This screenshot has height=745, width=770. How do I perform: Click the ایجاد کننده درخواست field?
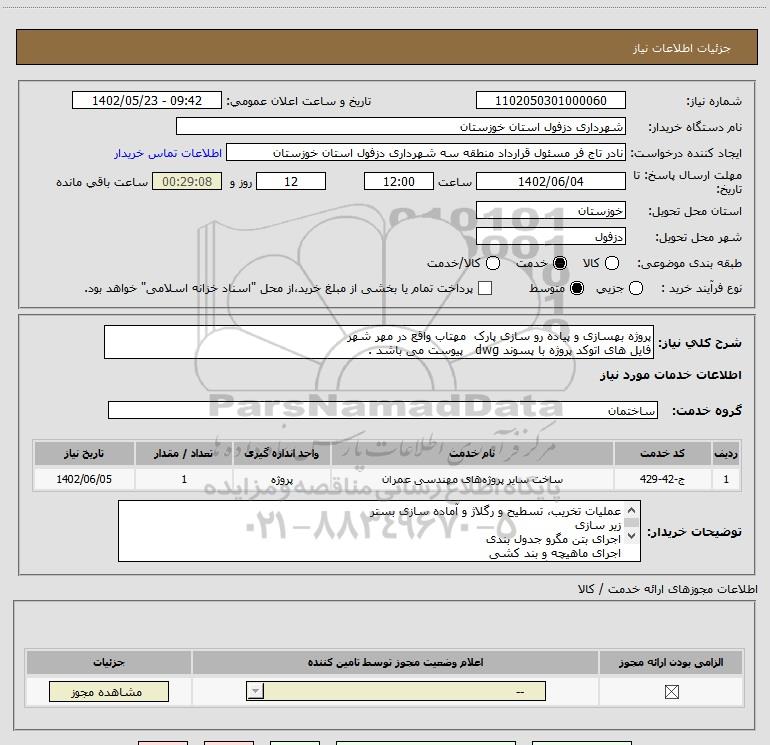(426, 153)
